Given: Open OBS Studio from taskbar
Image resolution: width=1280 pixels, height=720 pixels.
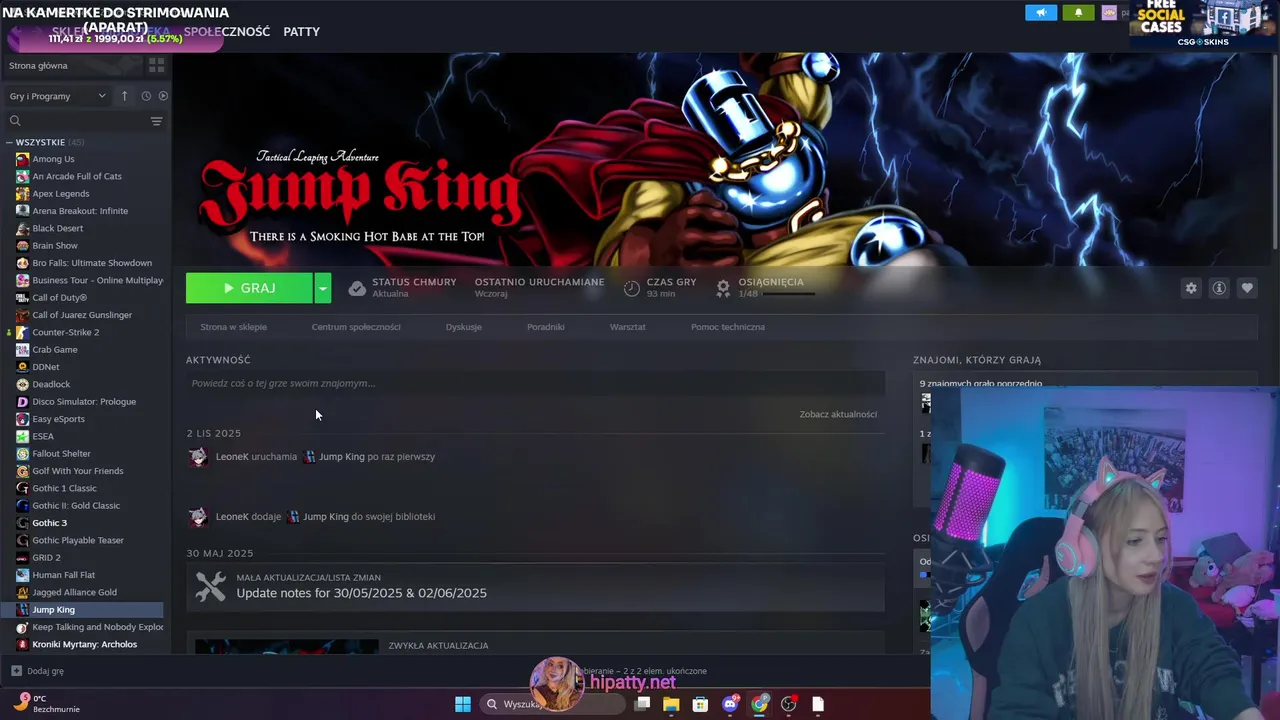Looking at the screenshot, I should [789, 704].
